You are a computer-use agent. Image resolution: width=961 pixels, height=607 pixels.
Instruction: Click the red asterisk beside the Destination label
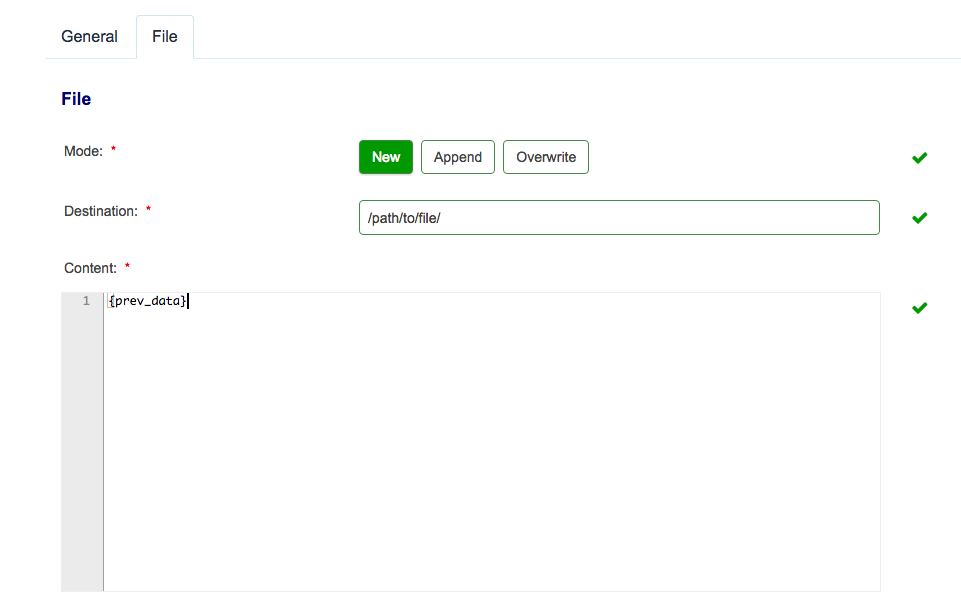(x=148, y=206)
